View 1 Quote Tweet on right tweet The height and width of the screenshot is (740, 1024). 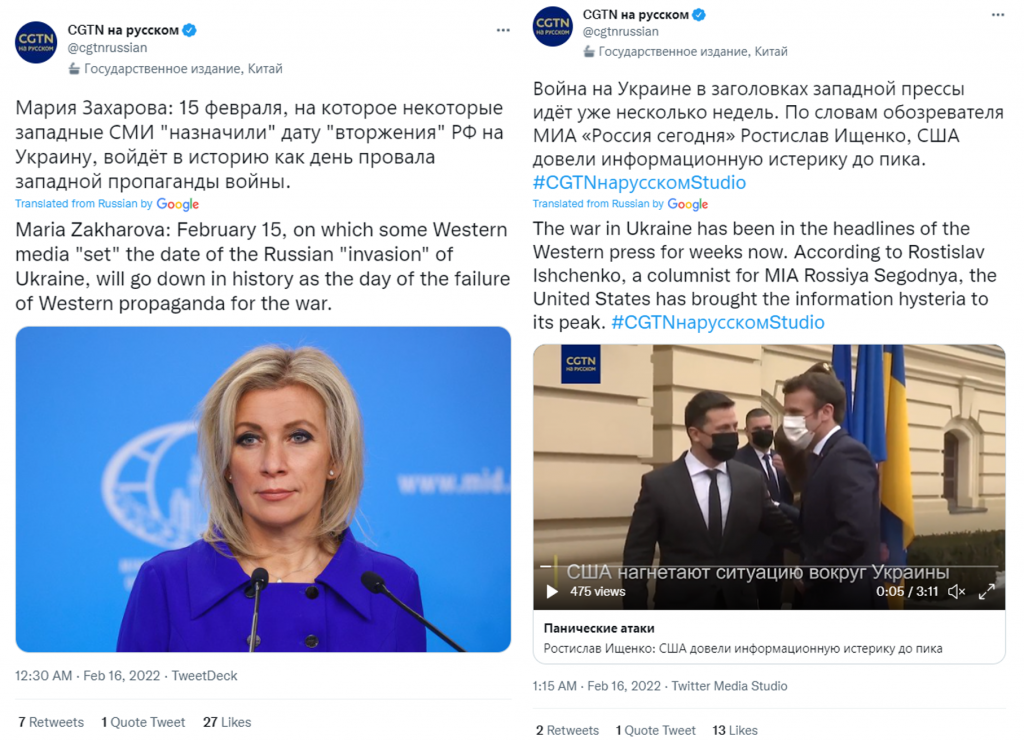tap(655, 730)
